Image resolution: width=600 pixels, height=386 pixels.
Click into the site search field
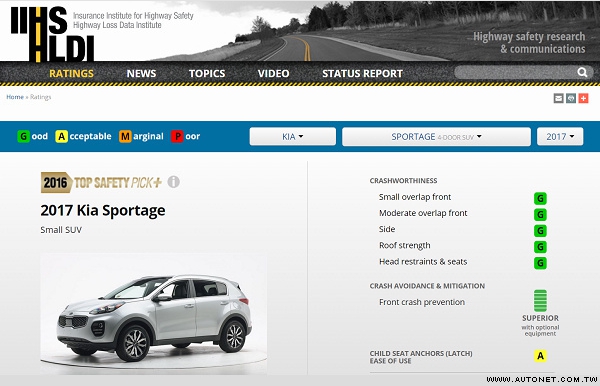515,72
